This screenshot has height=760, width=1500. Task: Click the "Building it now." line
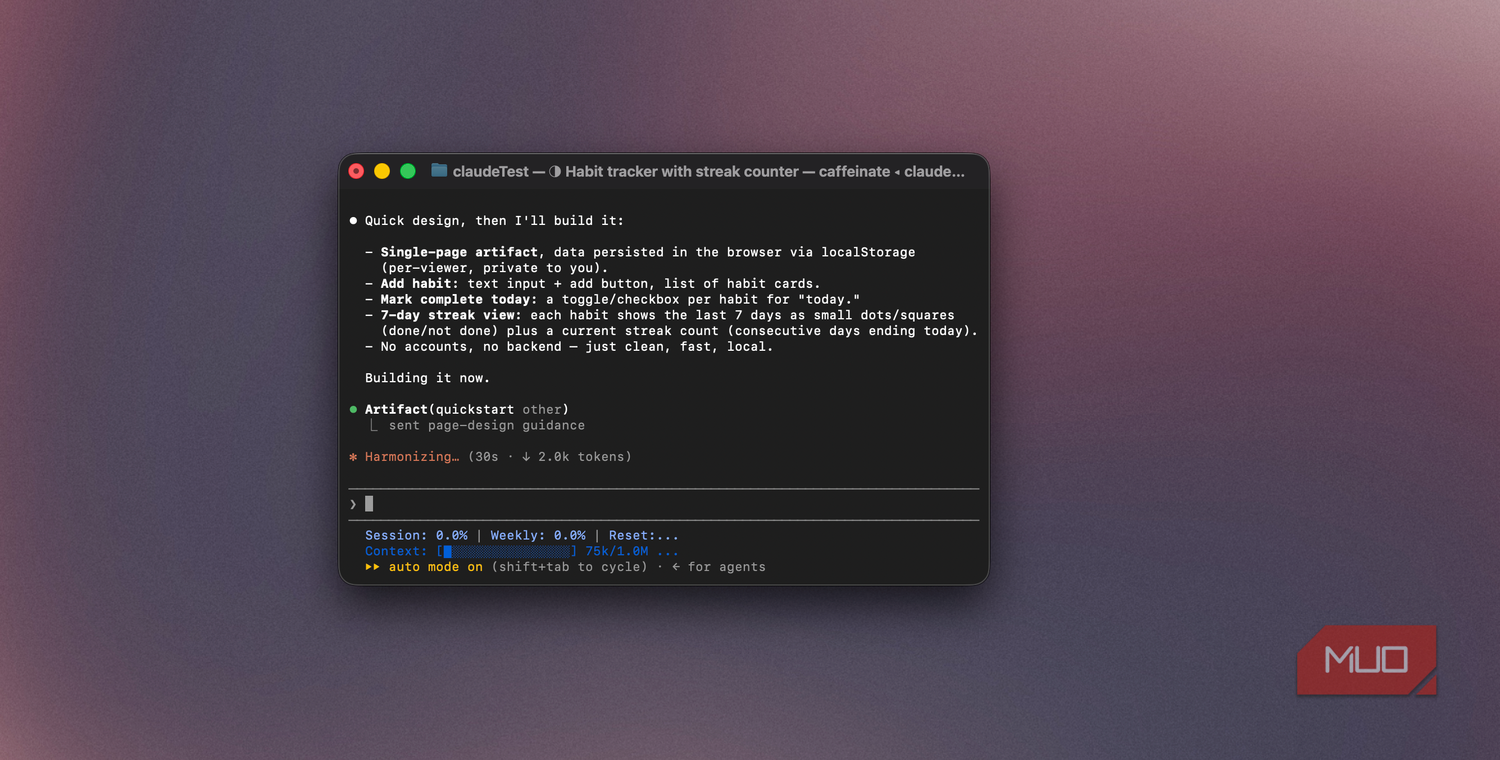[427, 378]
